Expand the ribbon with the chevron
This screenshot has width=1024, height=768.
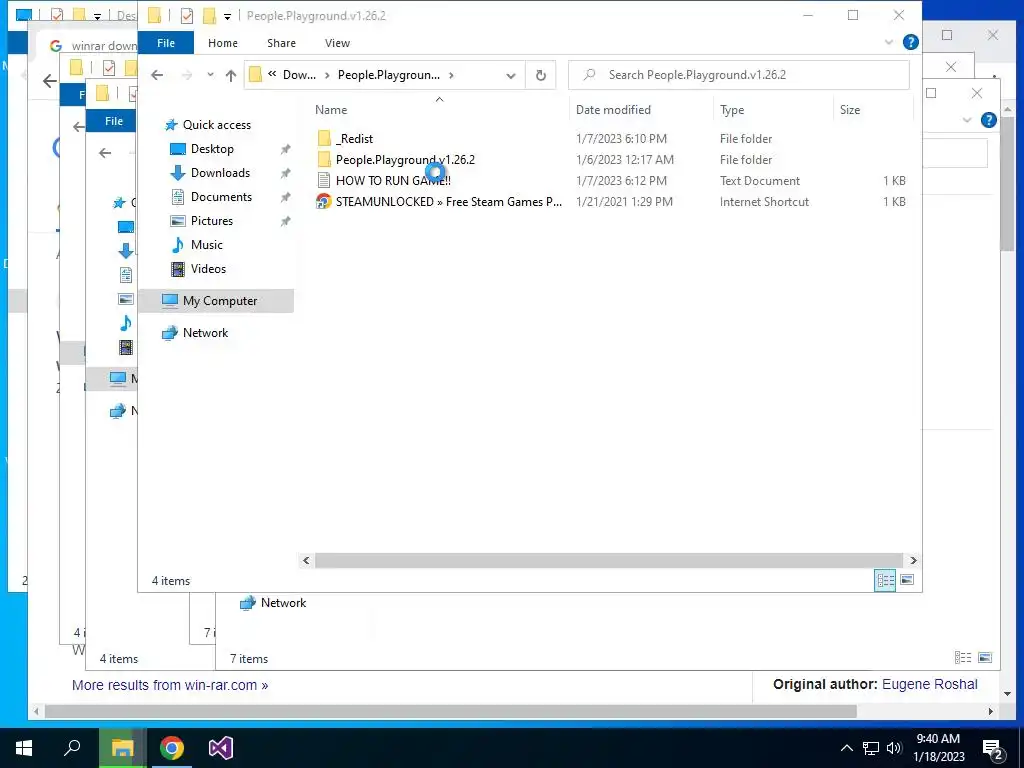pos(889,42)
